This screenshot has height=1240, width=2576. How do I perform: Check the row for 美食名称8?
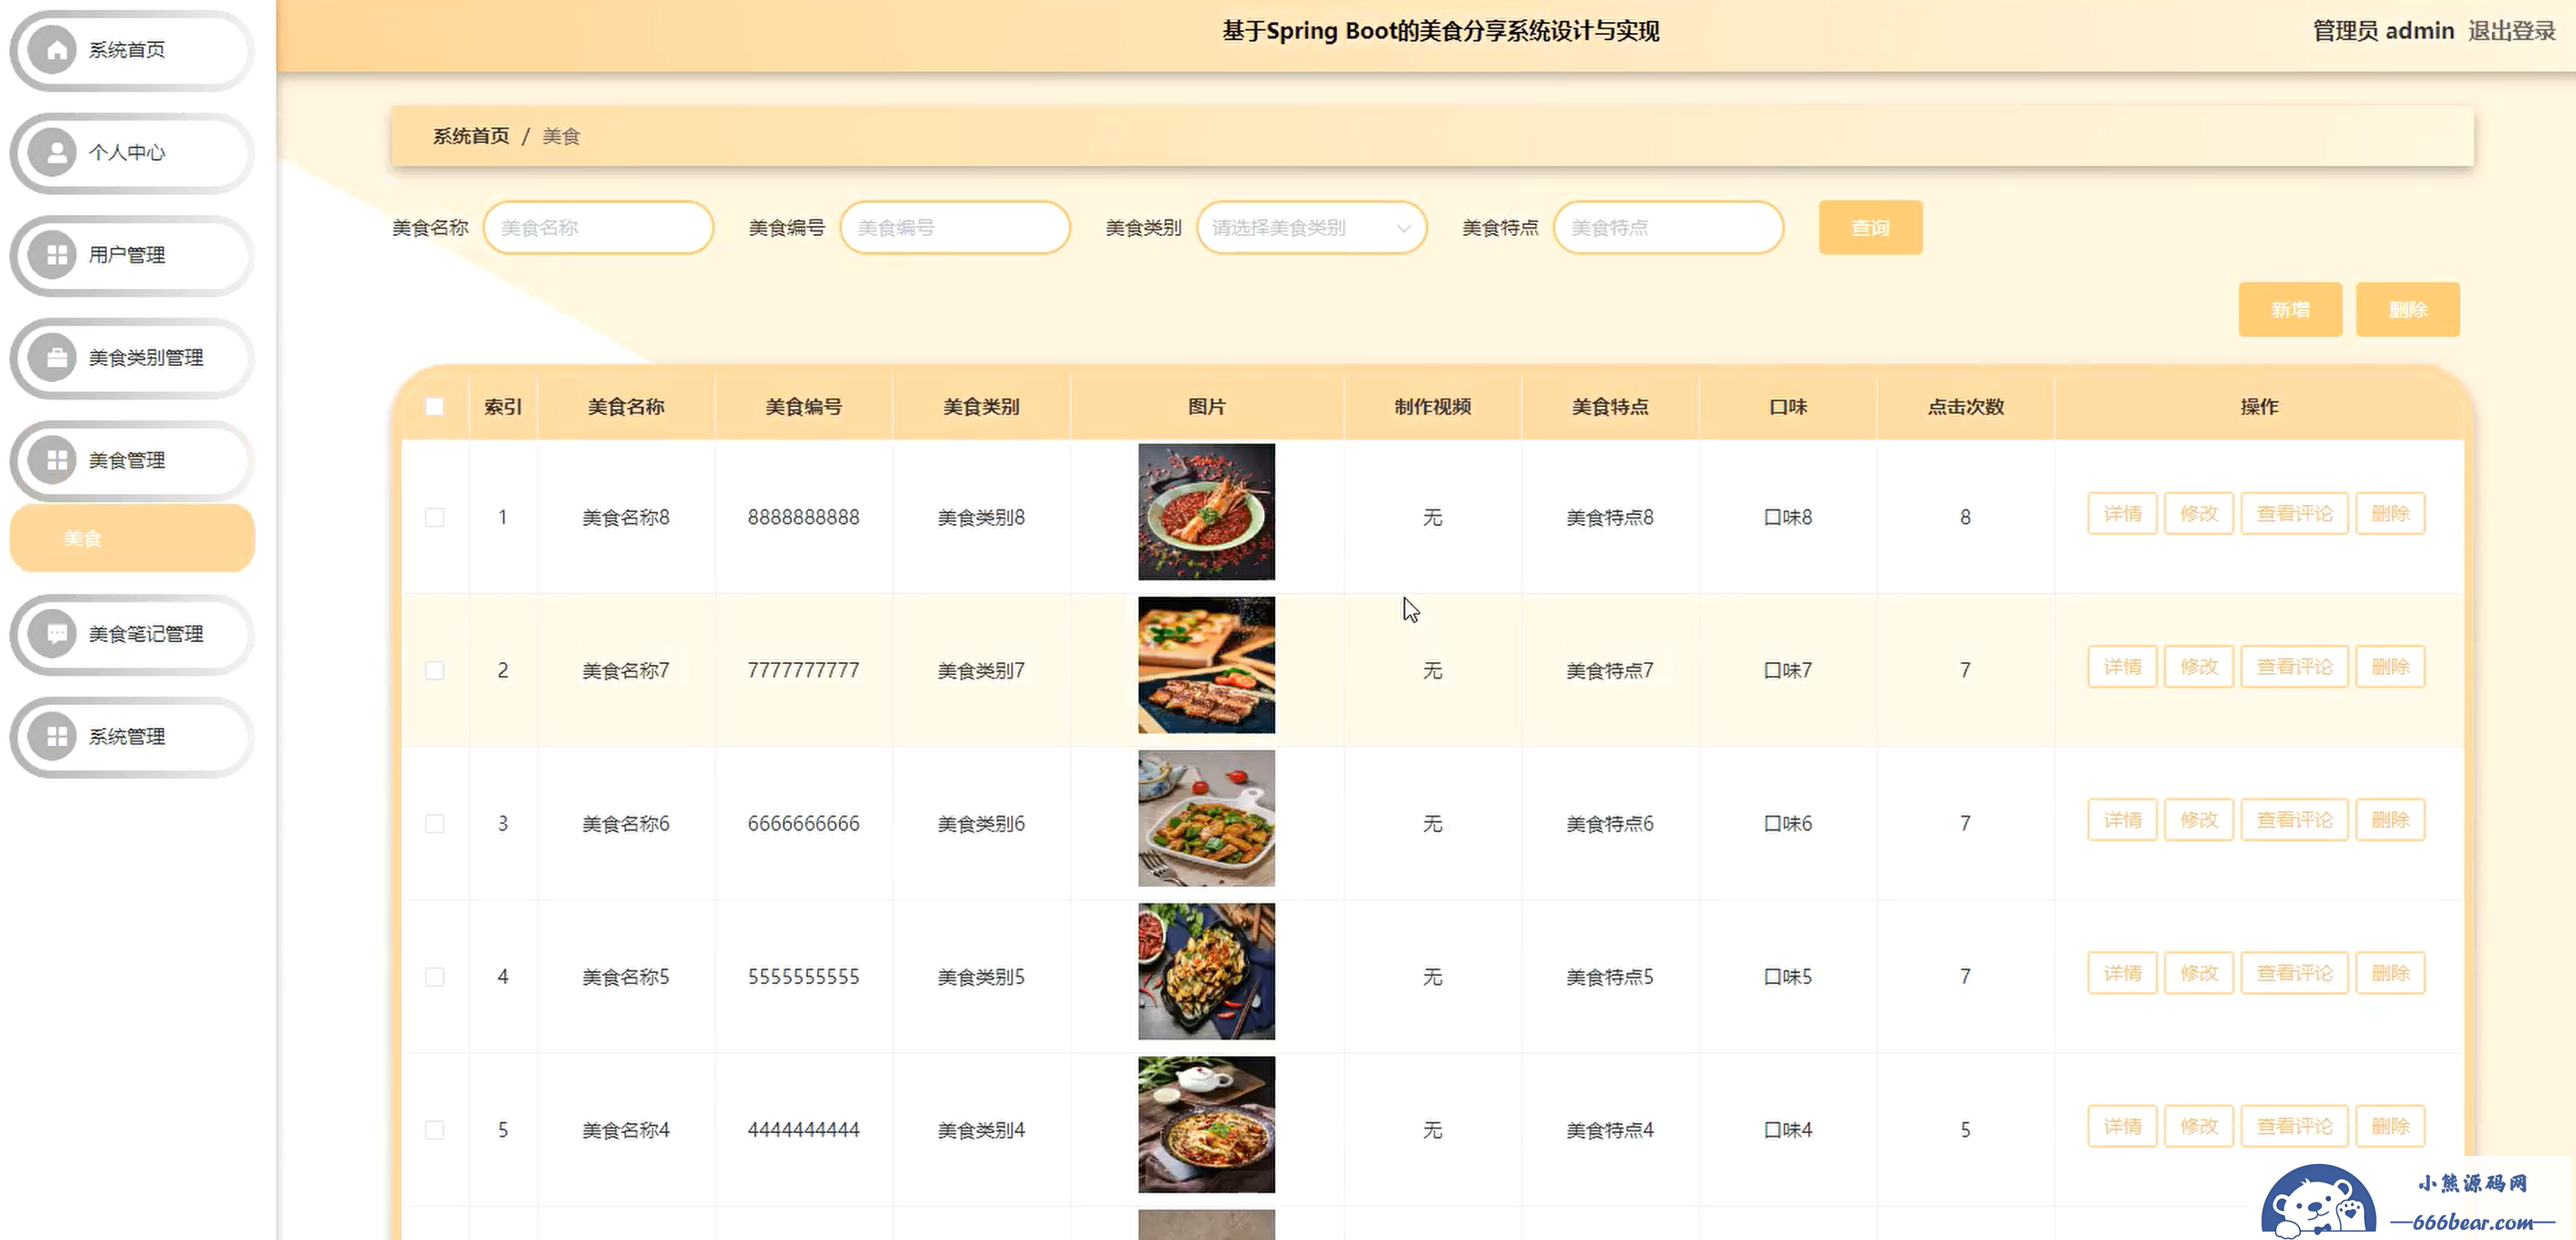pyautogui.click(x=434, y=517)
